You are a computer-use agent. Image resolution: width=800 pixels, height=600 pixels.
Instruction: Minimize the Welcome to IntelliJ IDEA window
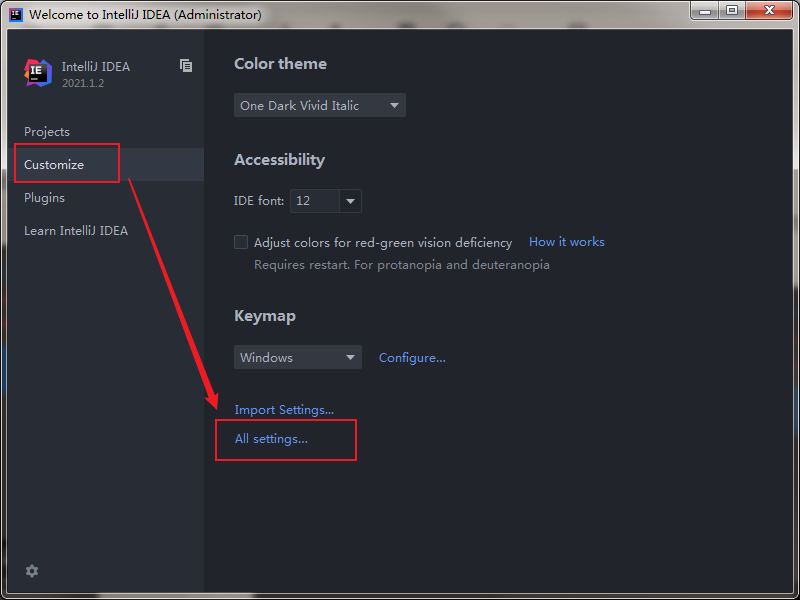pos(705,11)
